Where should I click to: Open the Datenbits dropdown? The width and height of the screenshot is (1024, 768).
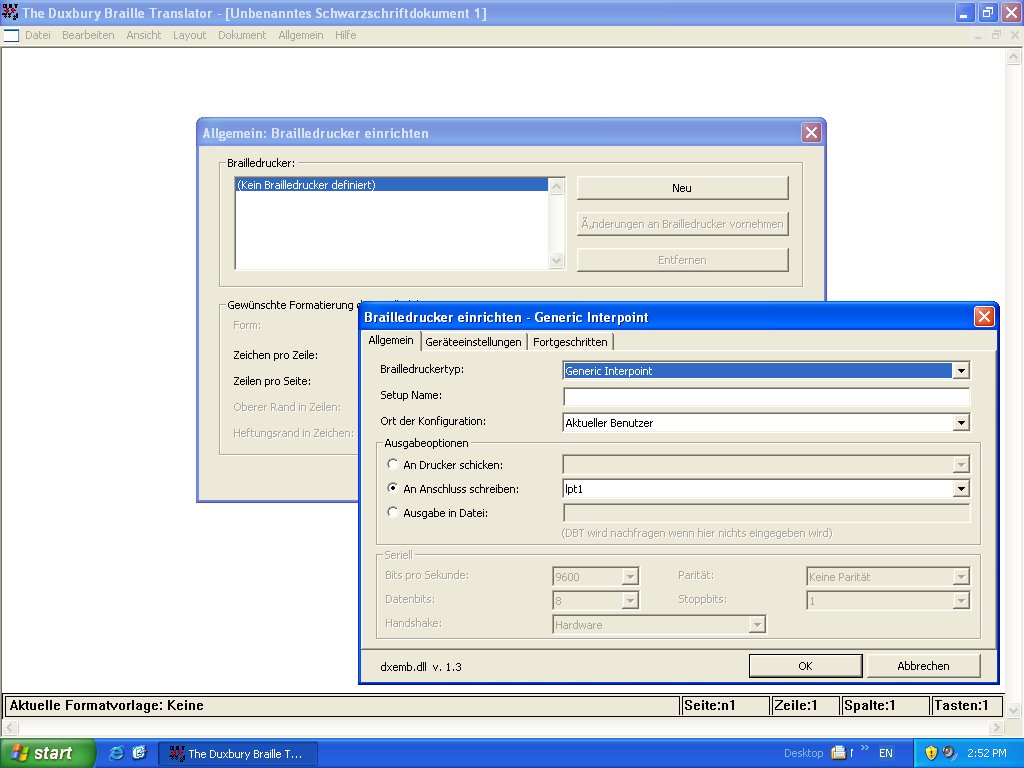coord(630,600)
